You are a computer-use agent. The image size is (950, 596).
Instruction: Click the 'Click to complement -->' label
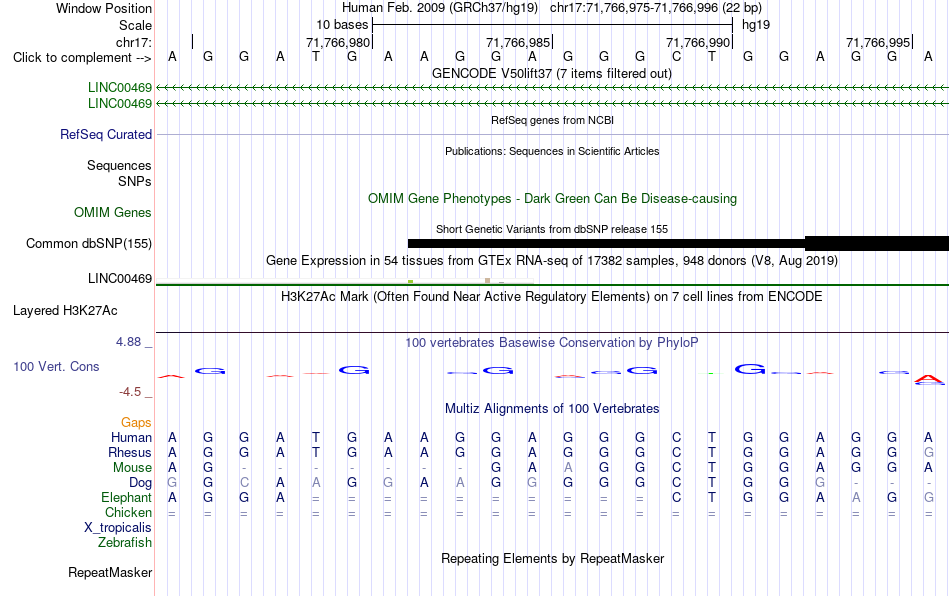(x=82, y=58)
